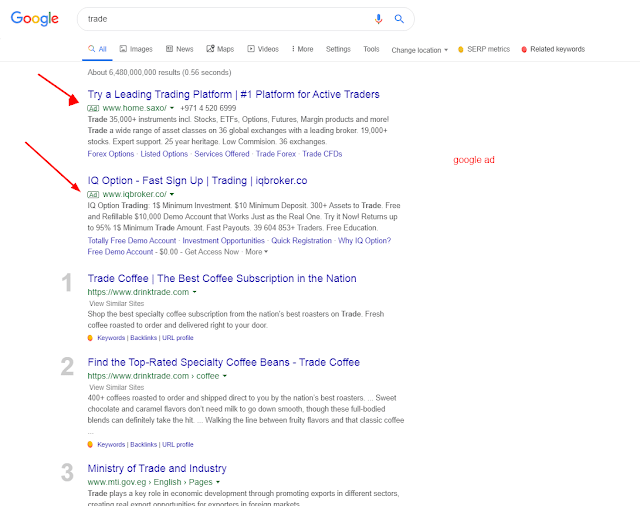This screenshot has height=506, width=640.
Task: Click the Services Offered sitelink
Action: pos(222,154)
